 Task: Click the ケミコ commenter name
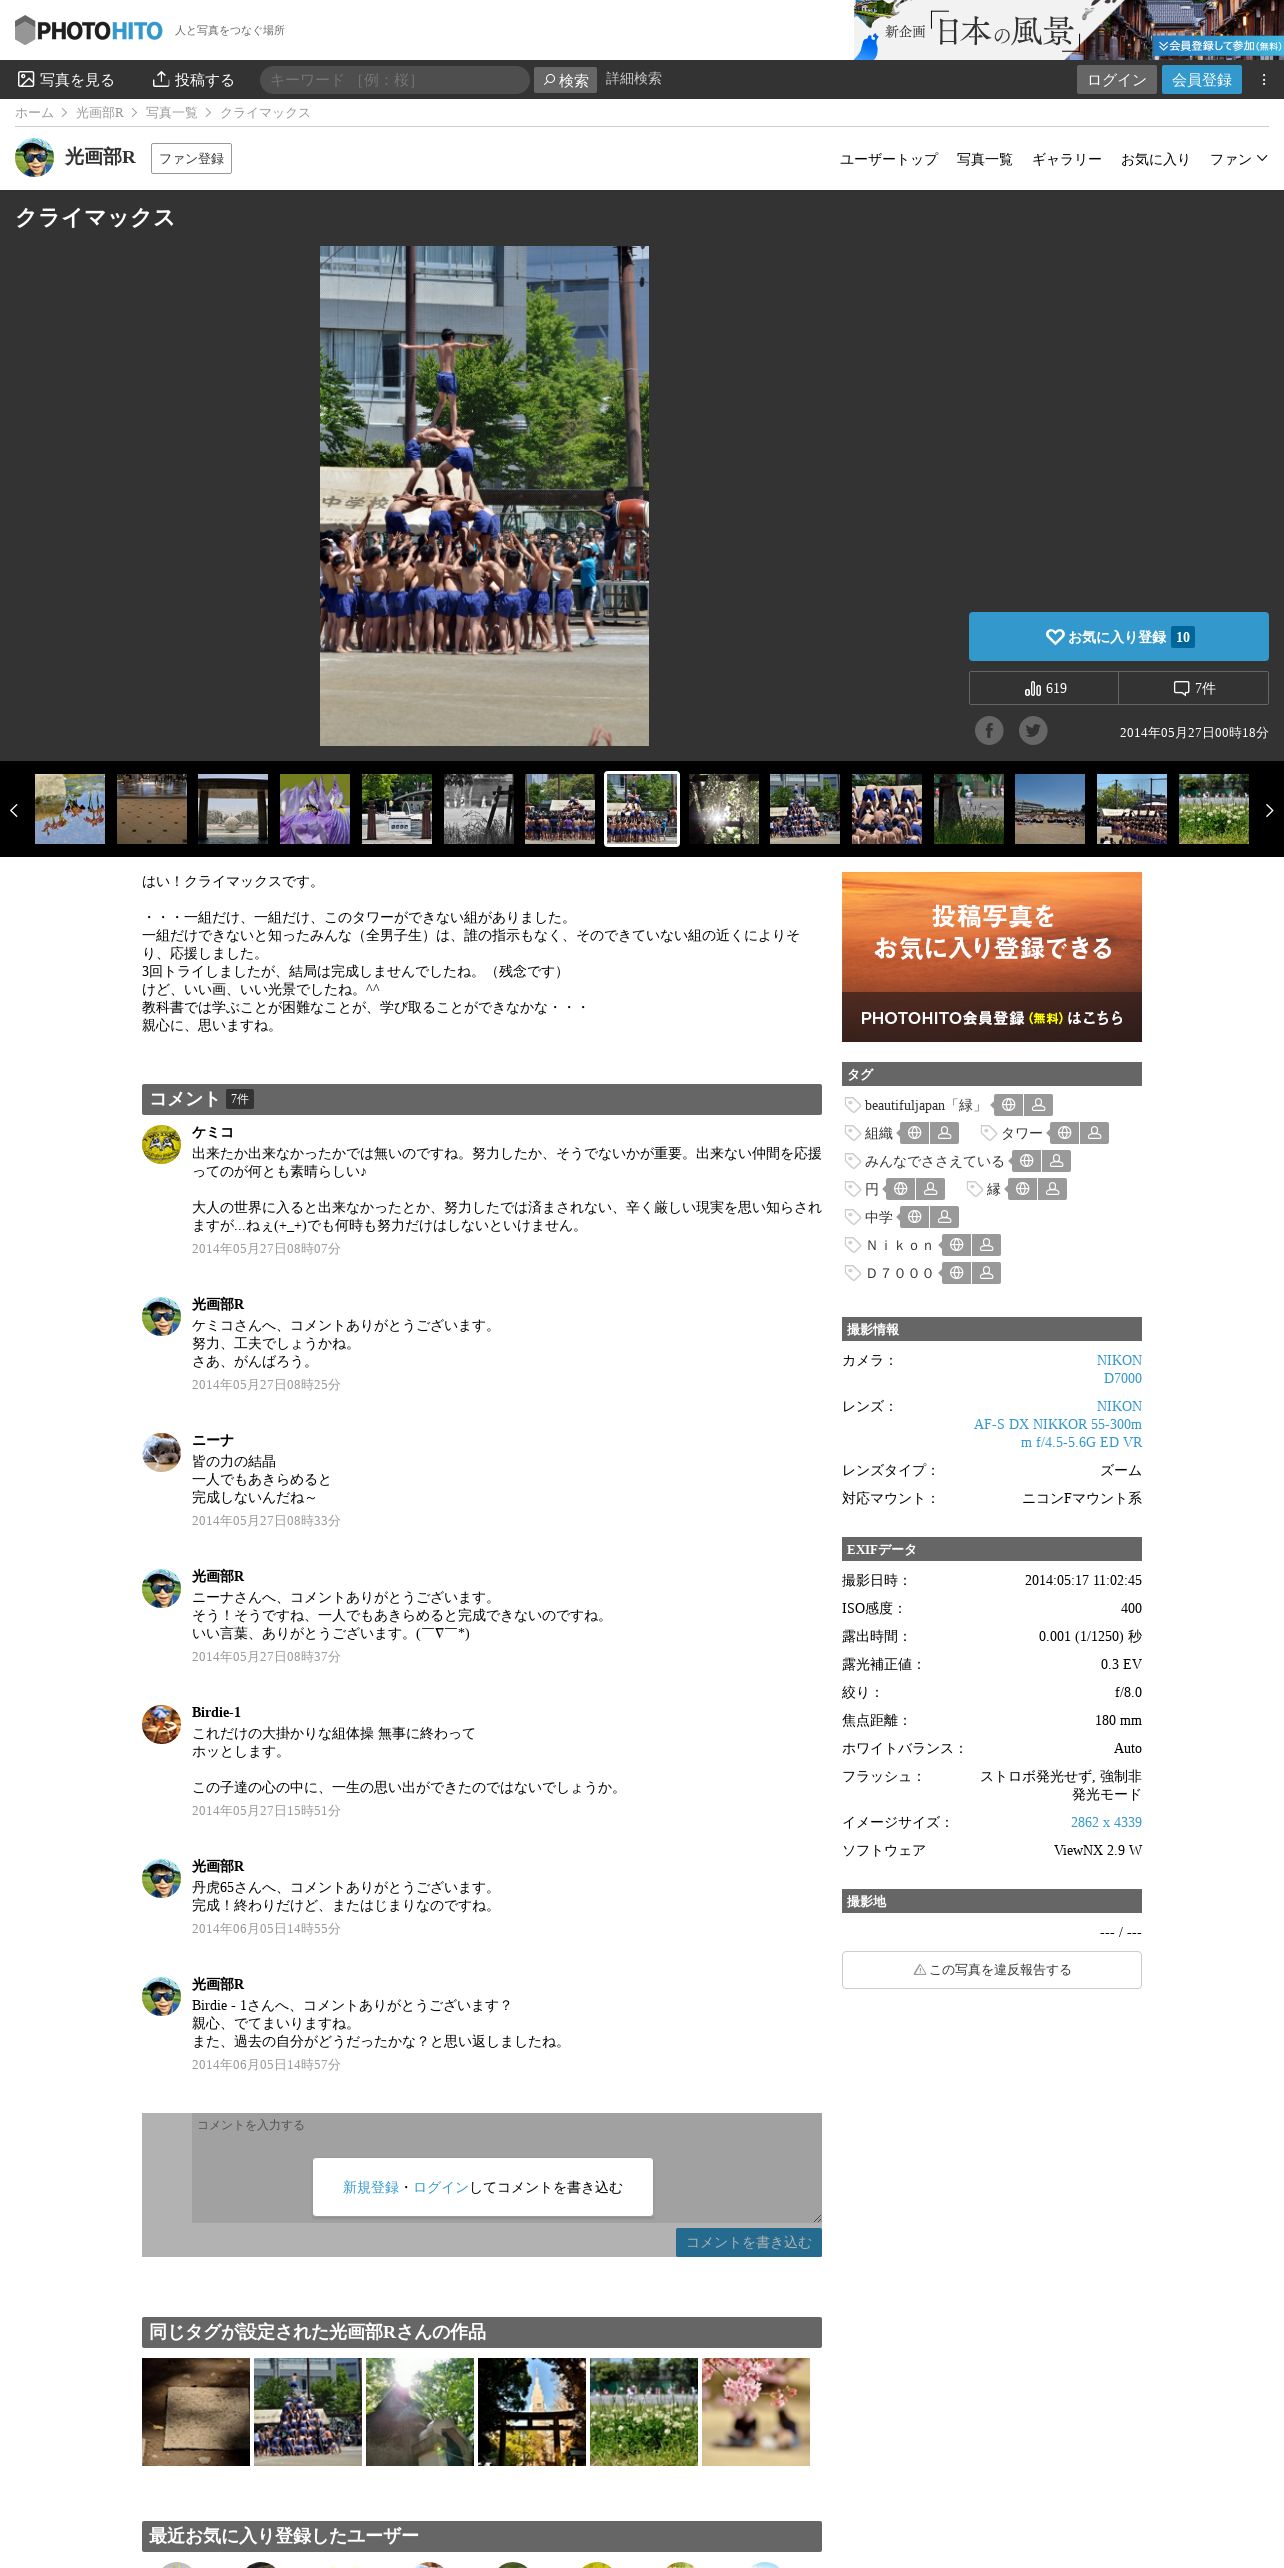click(213, 1132)
